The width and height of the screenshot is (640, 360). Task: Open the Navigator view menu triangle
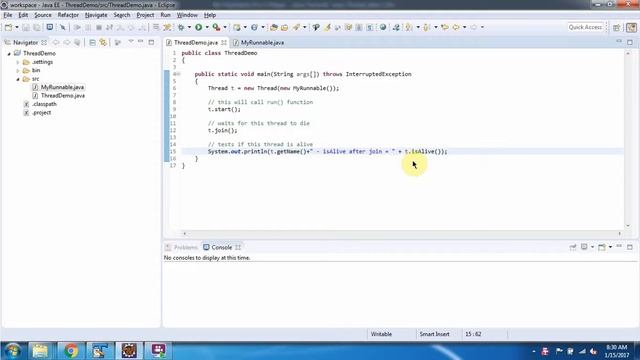(131, 42)
